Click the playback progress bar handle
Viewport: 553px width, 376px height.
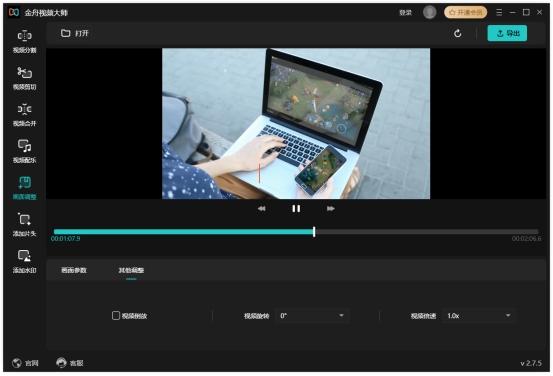(314, 232)
